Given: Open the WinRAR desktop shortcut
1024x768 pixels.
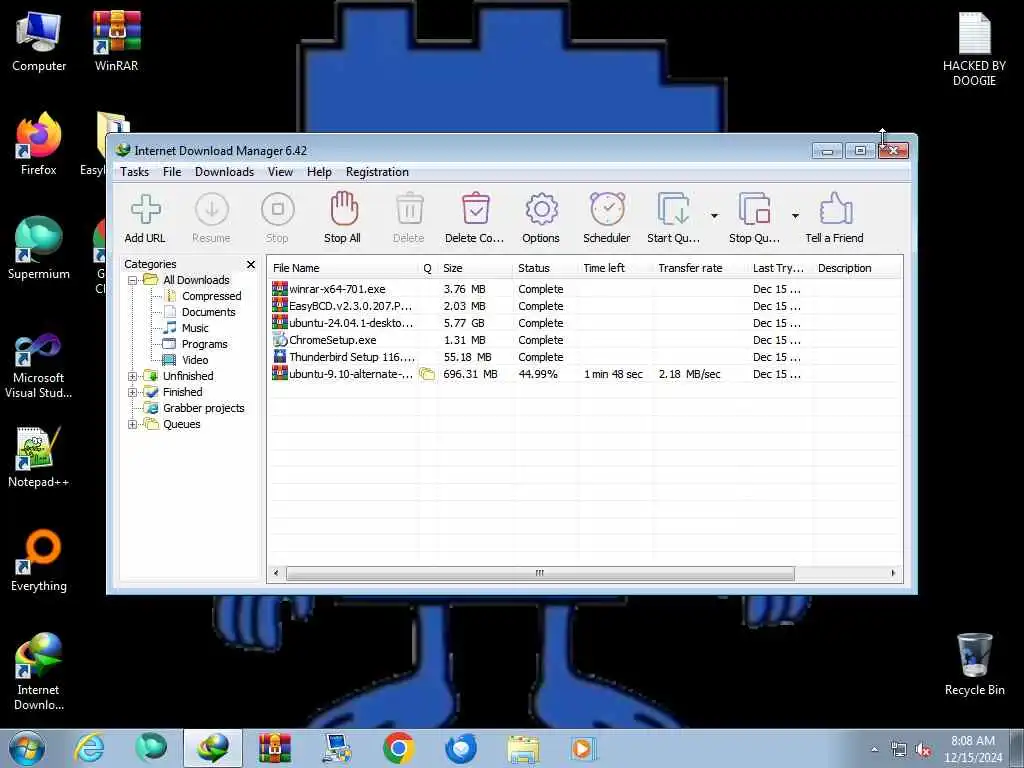Looking at the screenshot, I should coord(116,40).
